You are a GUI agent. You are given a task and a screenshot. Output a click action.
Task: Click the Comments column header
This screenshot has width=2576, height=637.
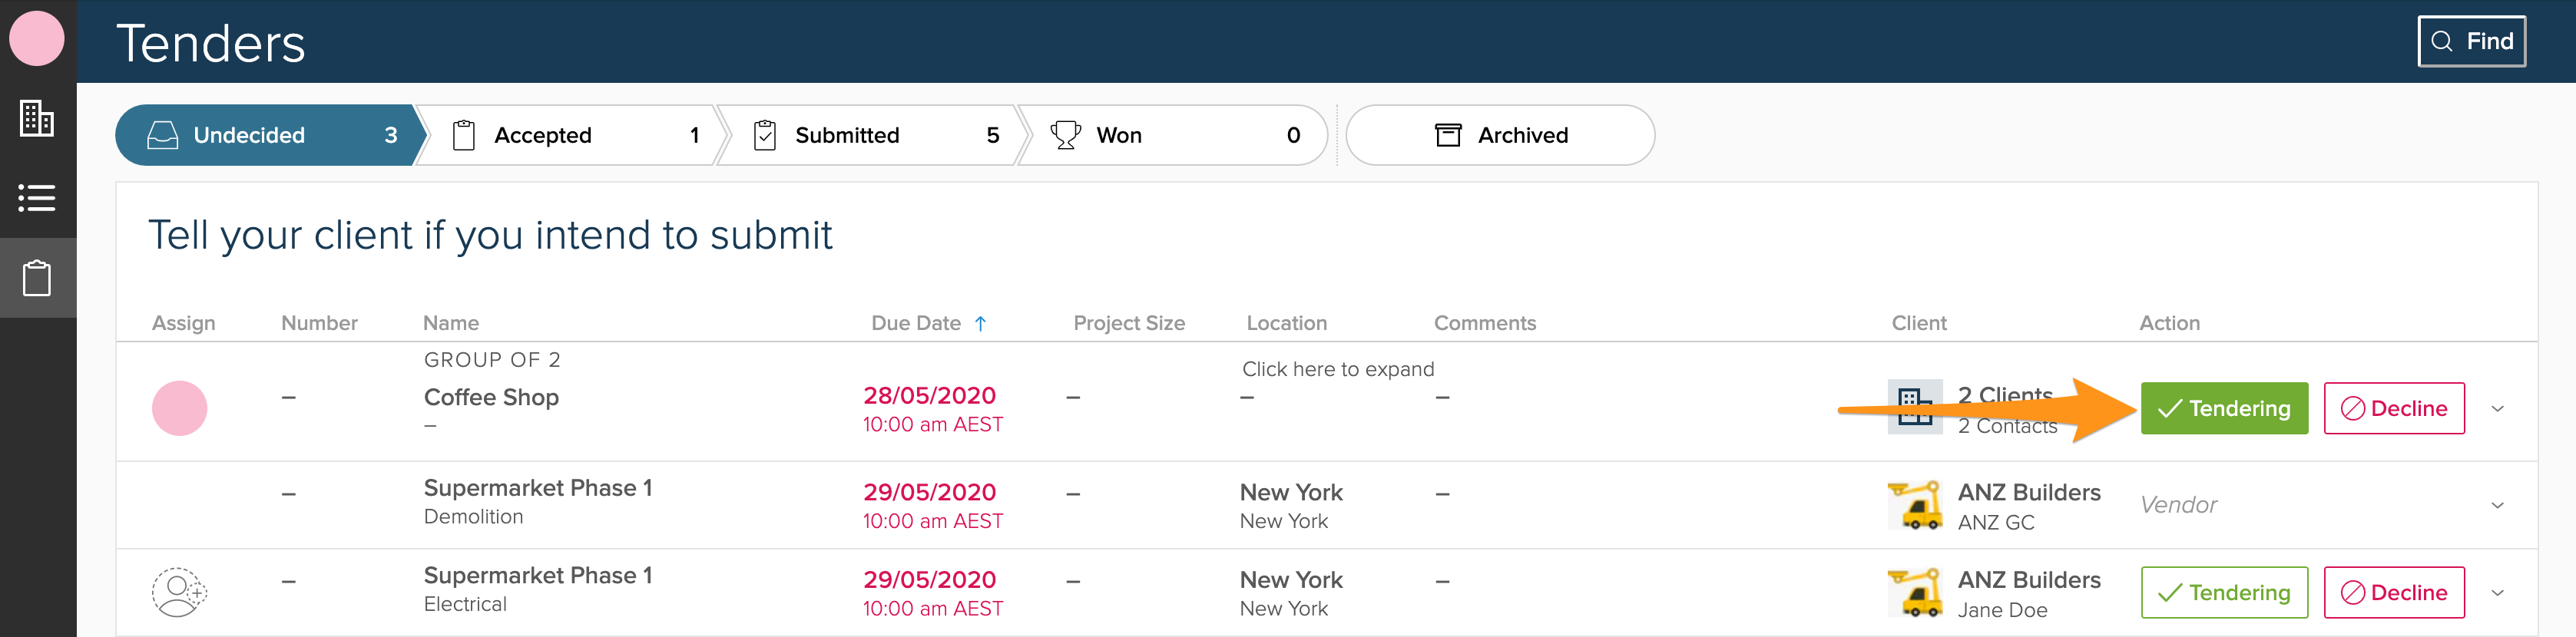tap(1485, 323)
